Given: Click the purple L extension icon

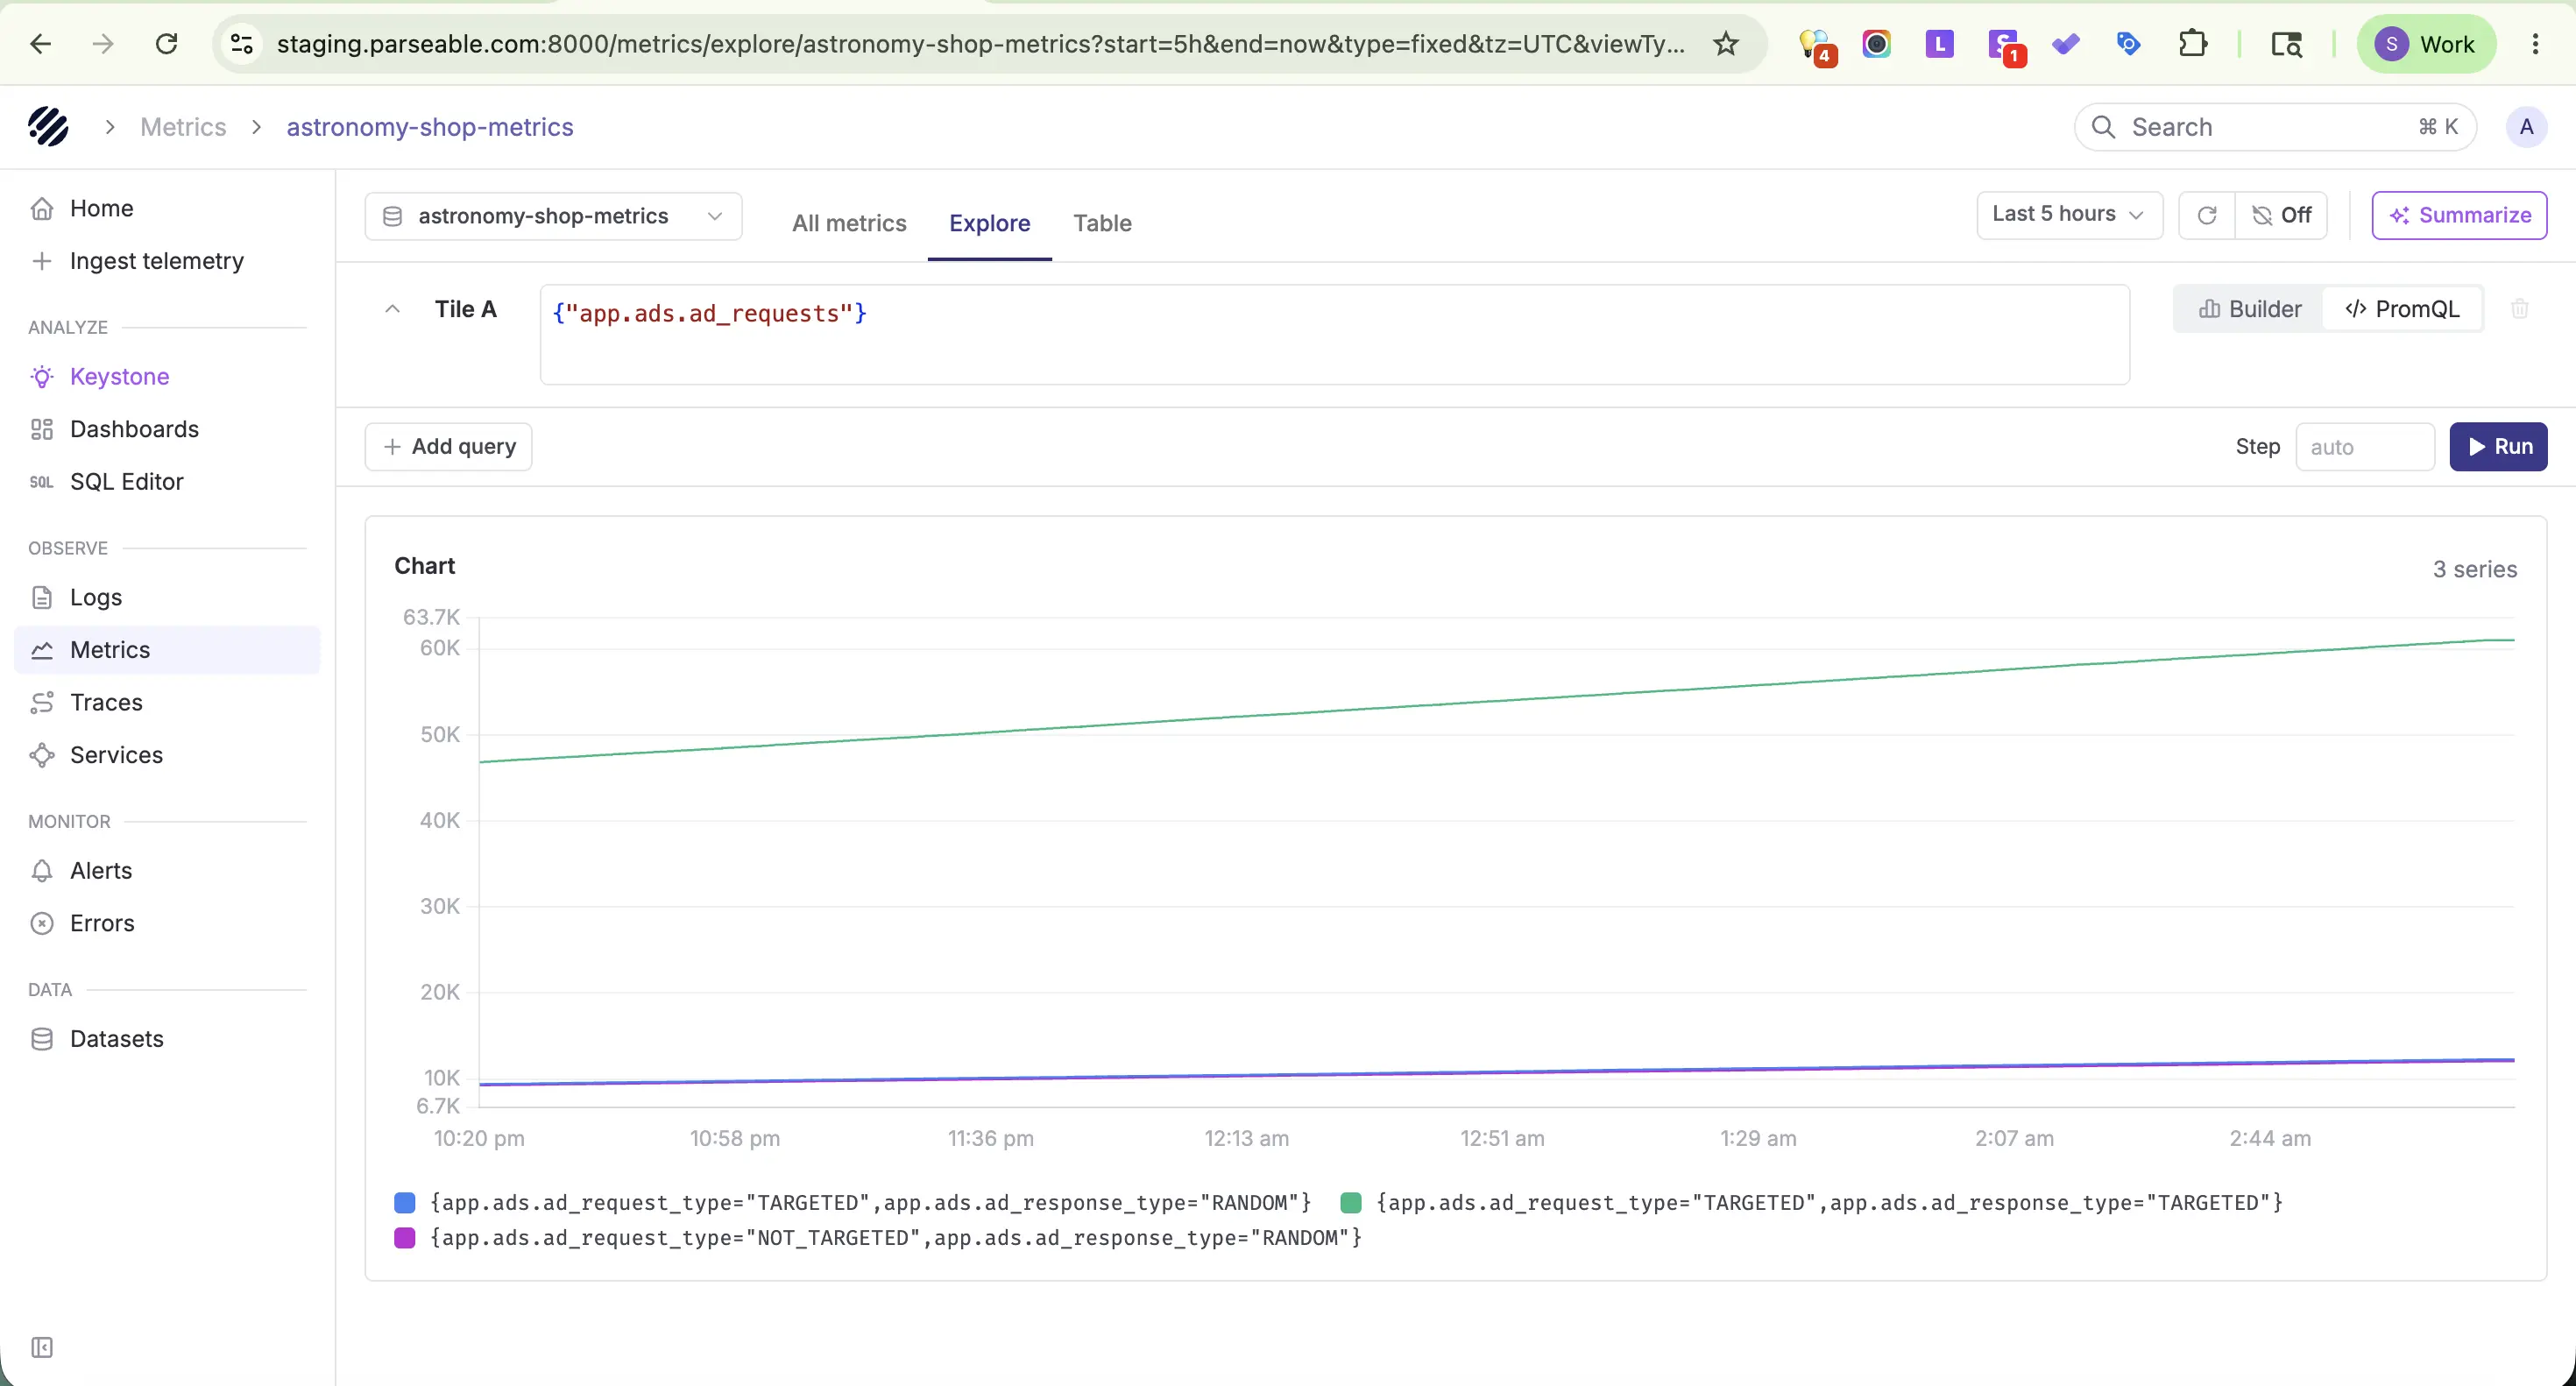Looking at the screenshot, I should 1939,44.
